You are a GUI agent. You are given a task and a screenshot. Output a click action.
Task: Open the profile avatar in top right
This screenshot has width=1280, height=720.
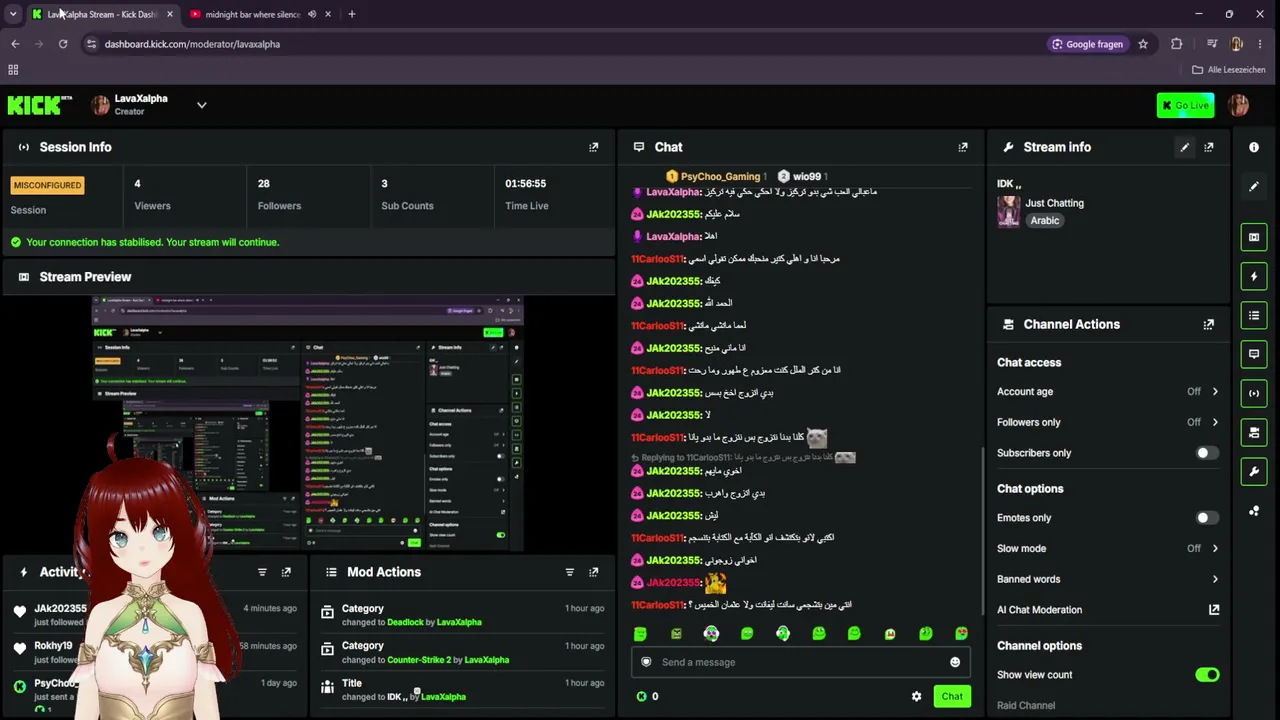1239,105
